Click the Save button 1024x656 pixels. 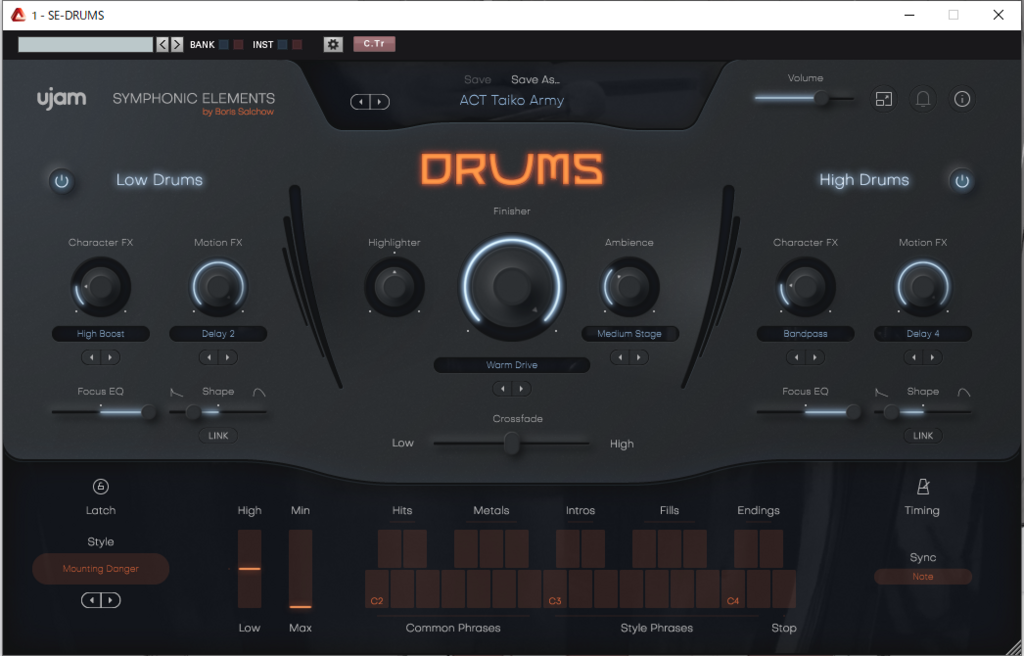[477, 80]
